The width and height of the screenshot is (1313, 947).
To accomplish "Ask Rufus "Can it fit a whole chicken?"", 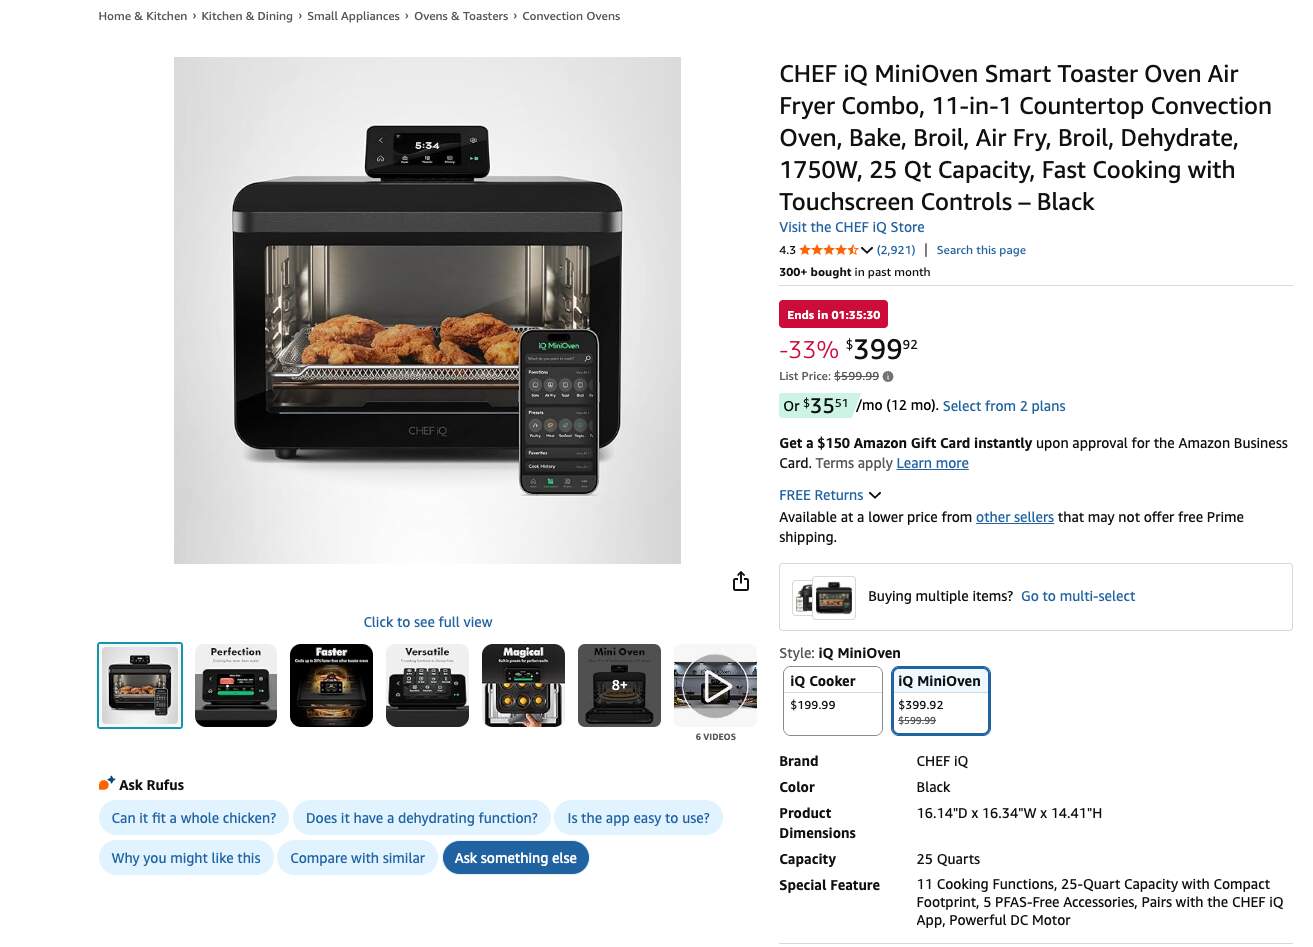I will coord(194,818).
